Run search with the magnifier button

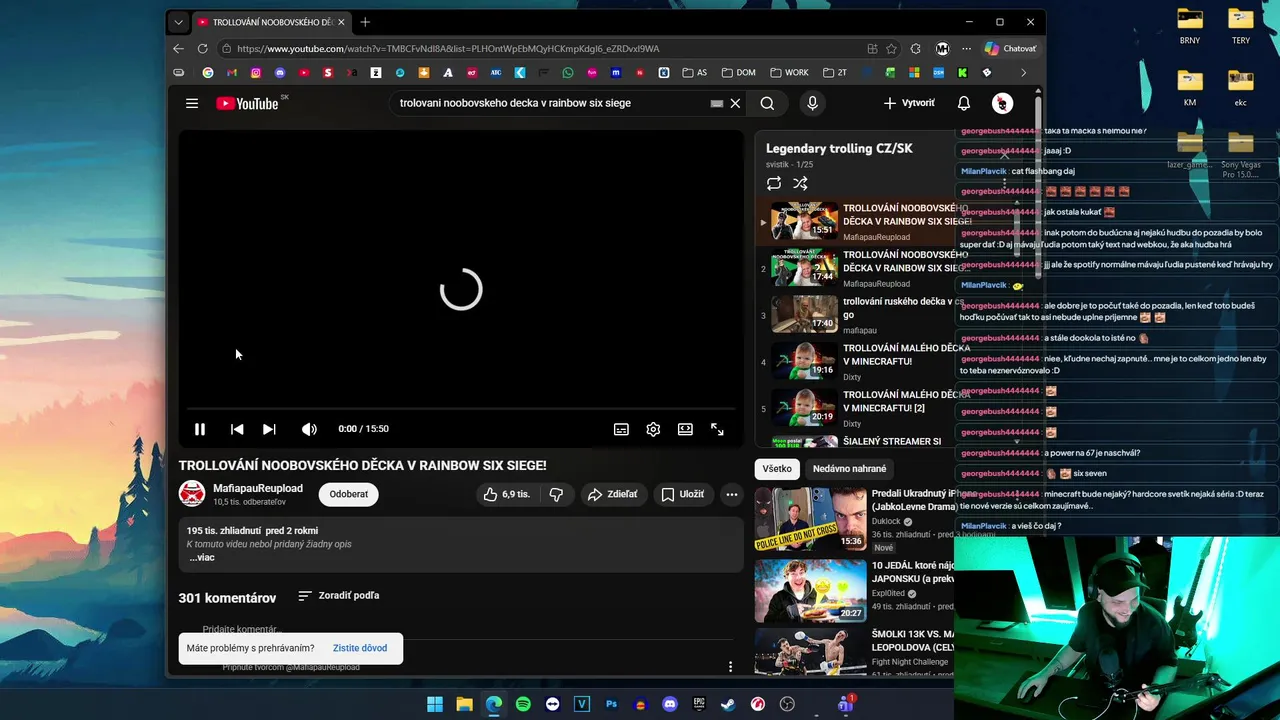(x=767, y=103)
